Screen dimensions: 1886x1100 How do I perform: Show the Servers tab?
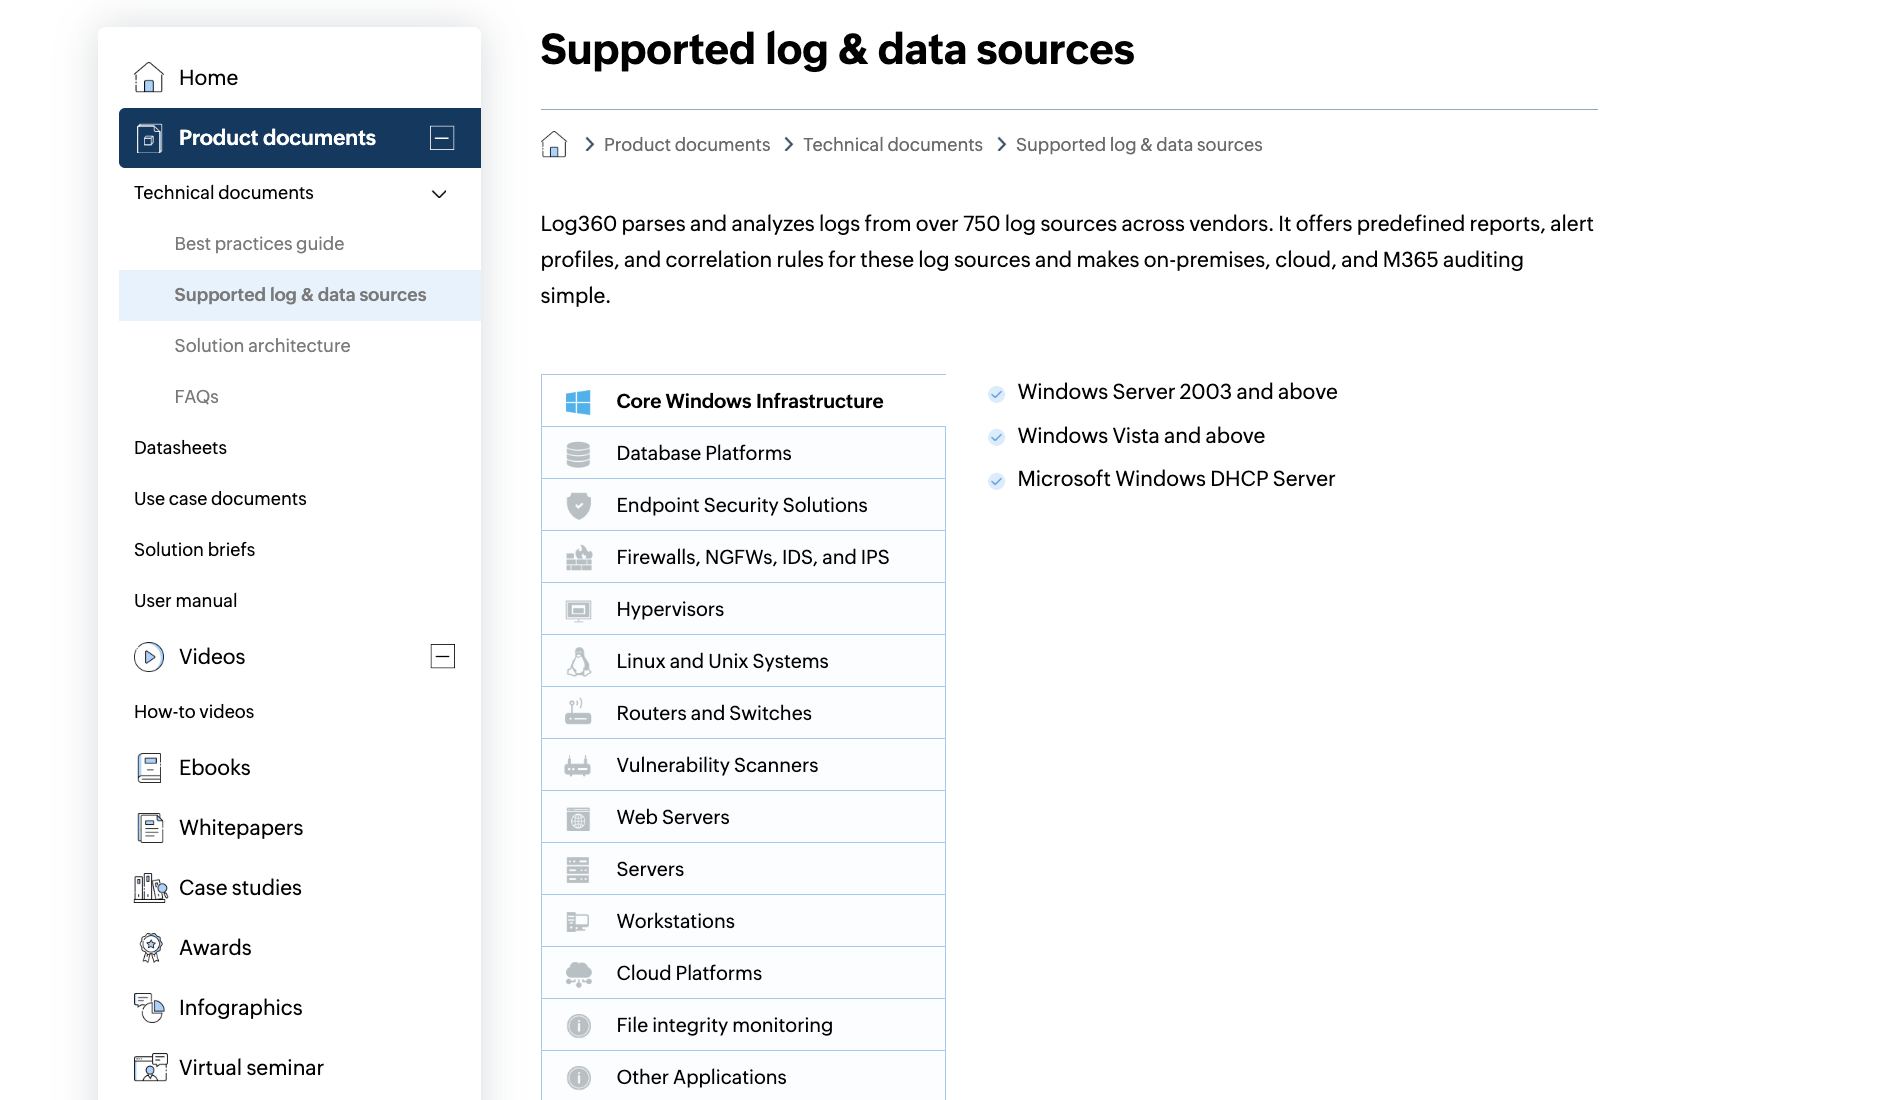743,869
